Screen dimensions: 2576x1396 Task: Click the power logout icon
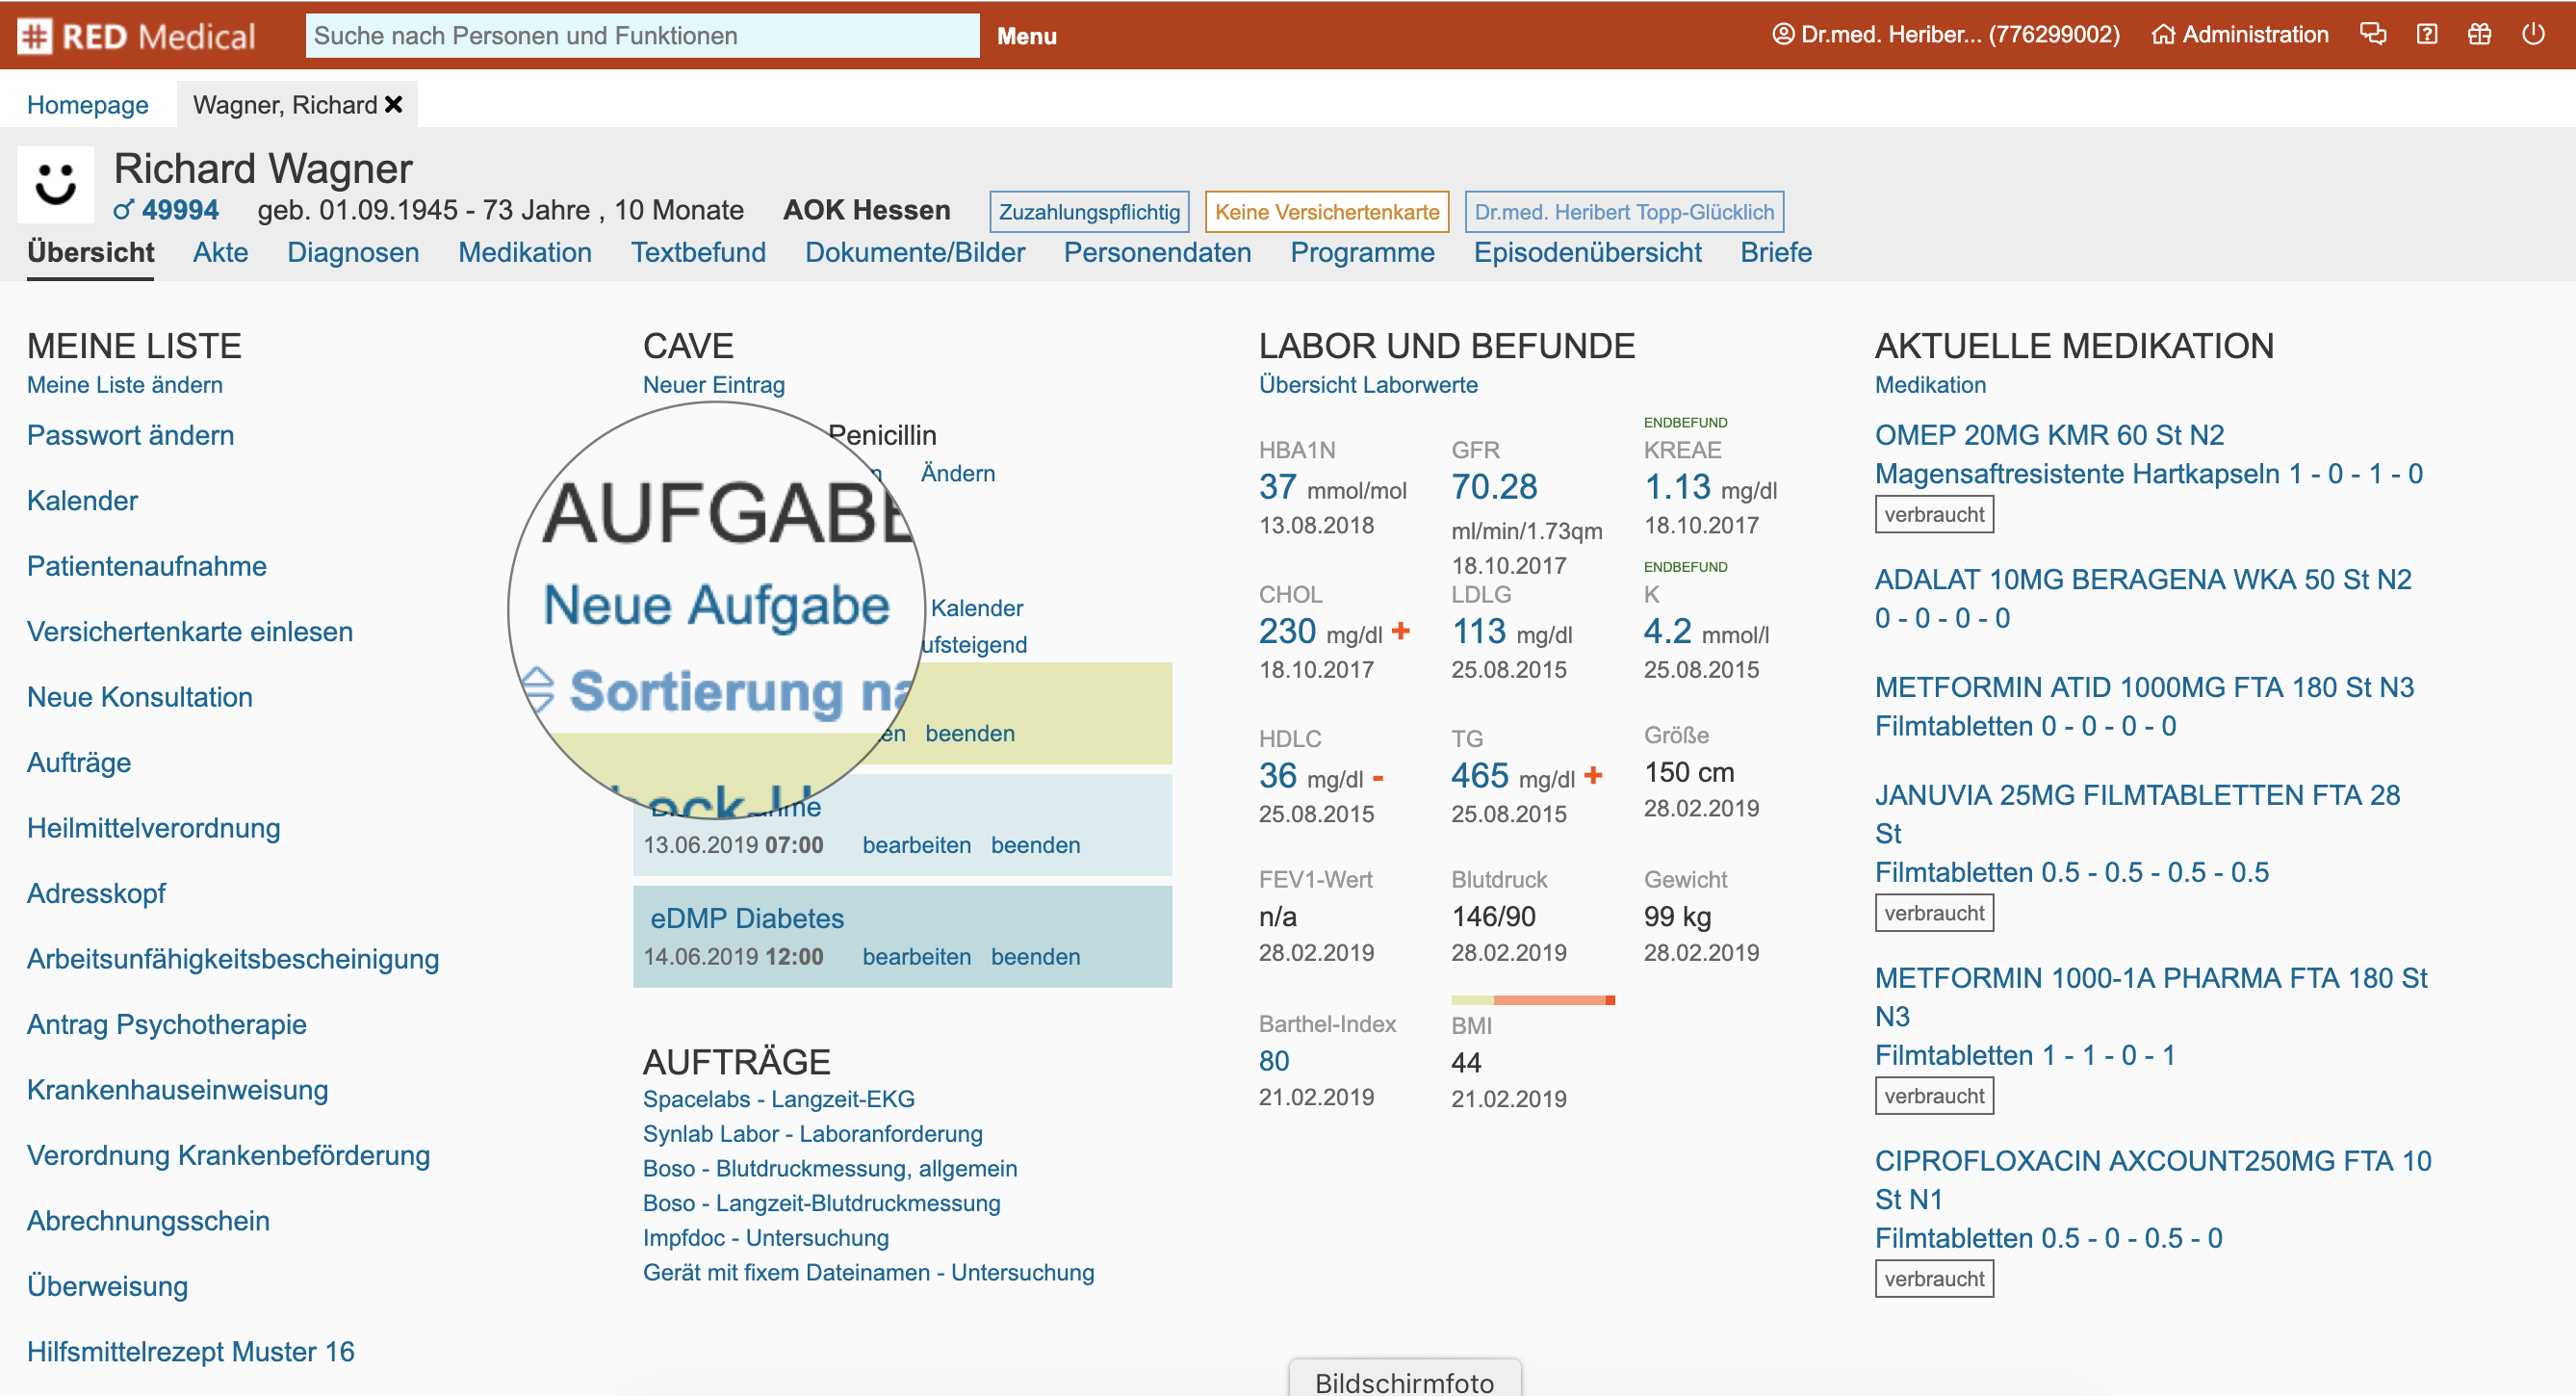2533,34
